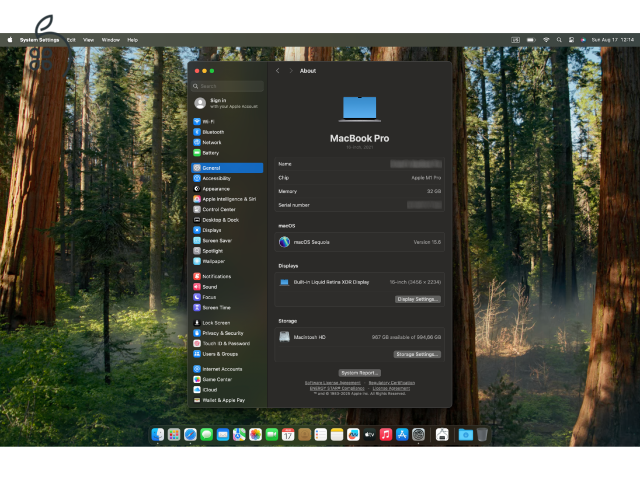Open Spotlight search from the menu bar
640x480 pixels.
(559, 40)
